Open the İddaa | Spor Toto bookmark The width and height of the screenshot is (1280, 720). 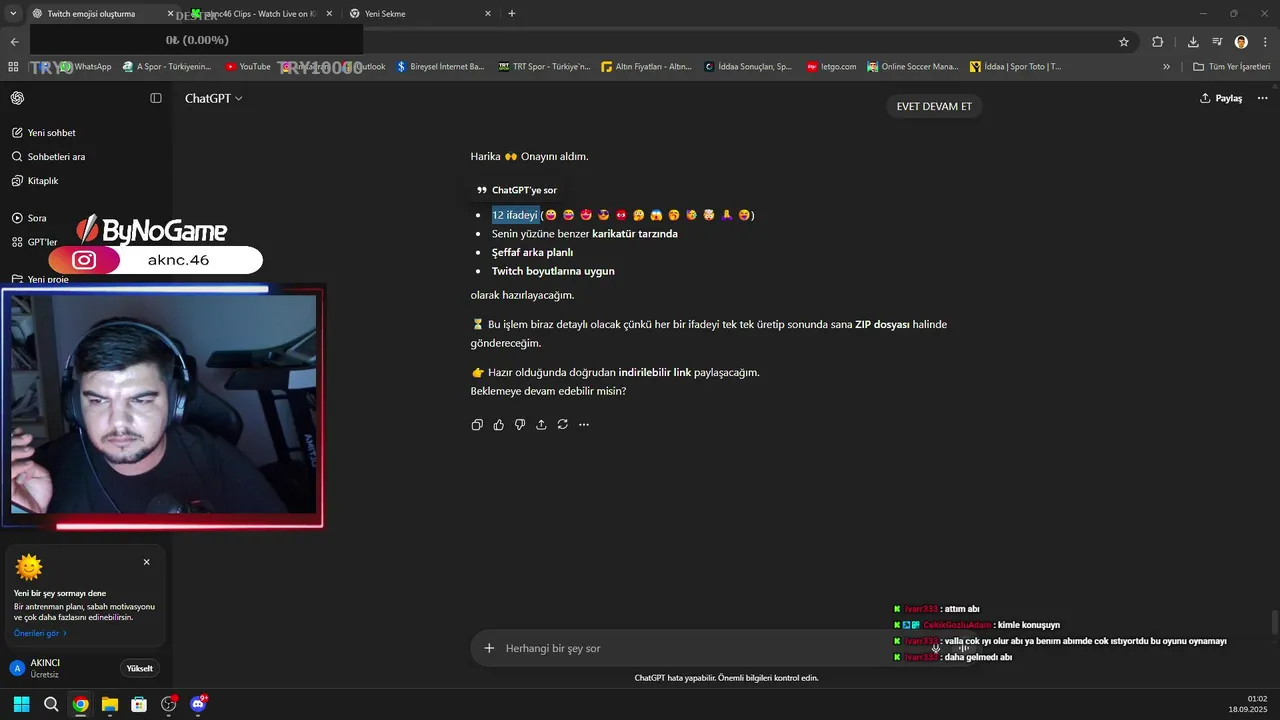click(x=1015, y=67)
